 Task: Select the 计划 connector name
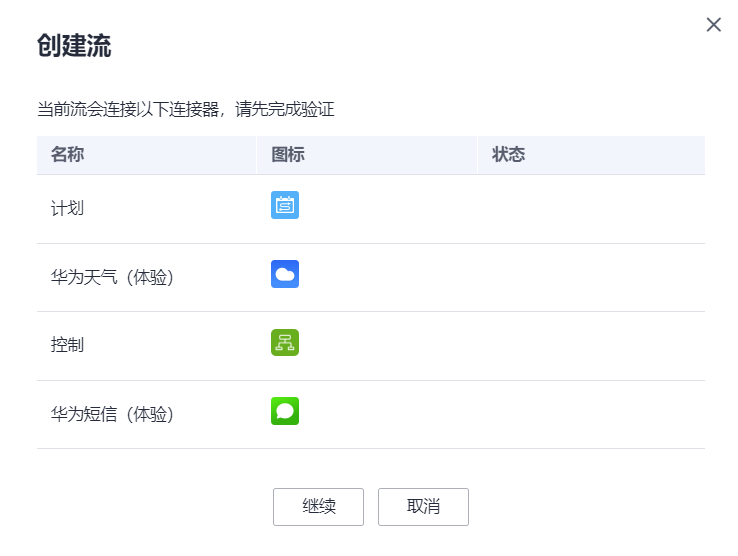[x=68, y=209]
